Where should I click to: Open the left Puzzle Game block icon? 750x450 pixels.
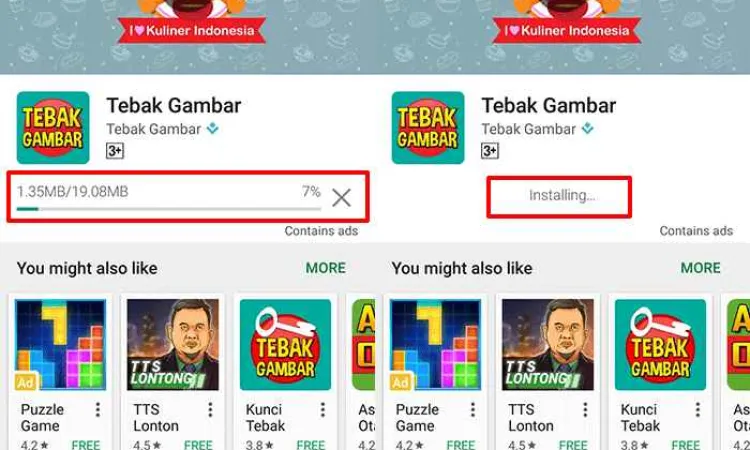coord(60,345)
